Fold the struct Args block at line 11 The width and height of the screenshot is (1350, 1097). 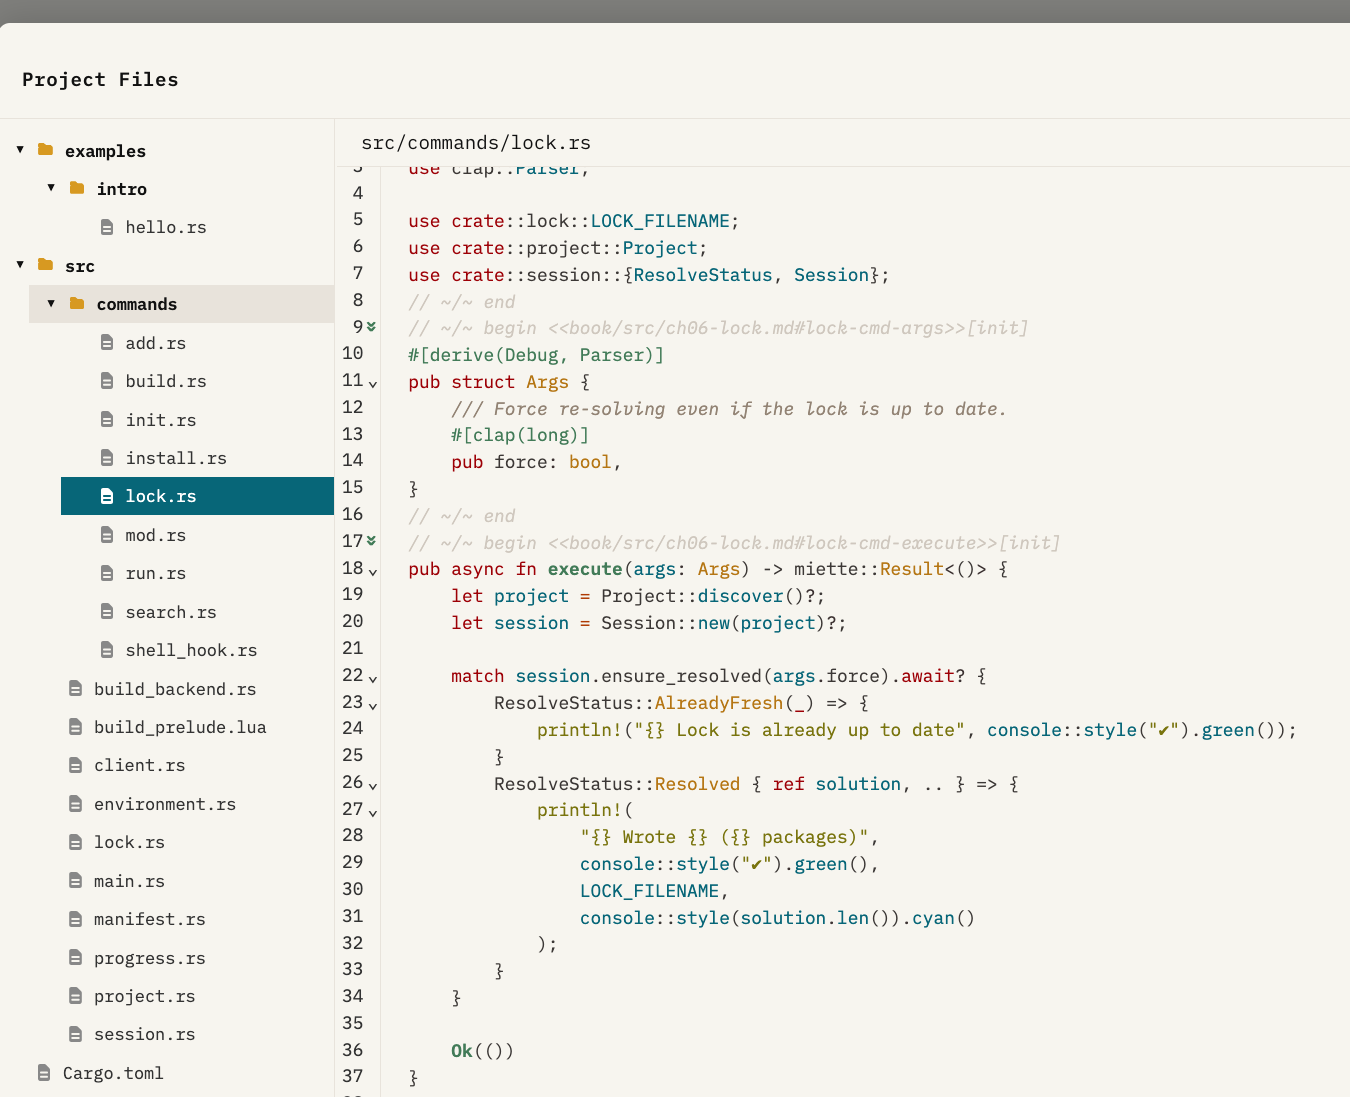(373, 384)
